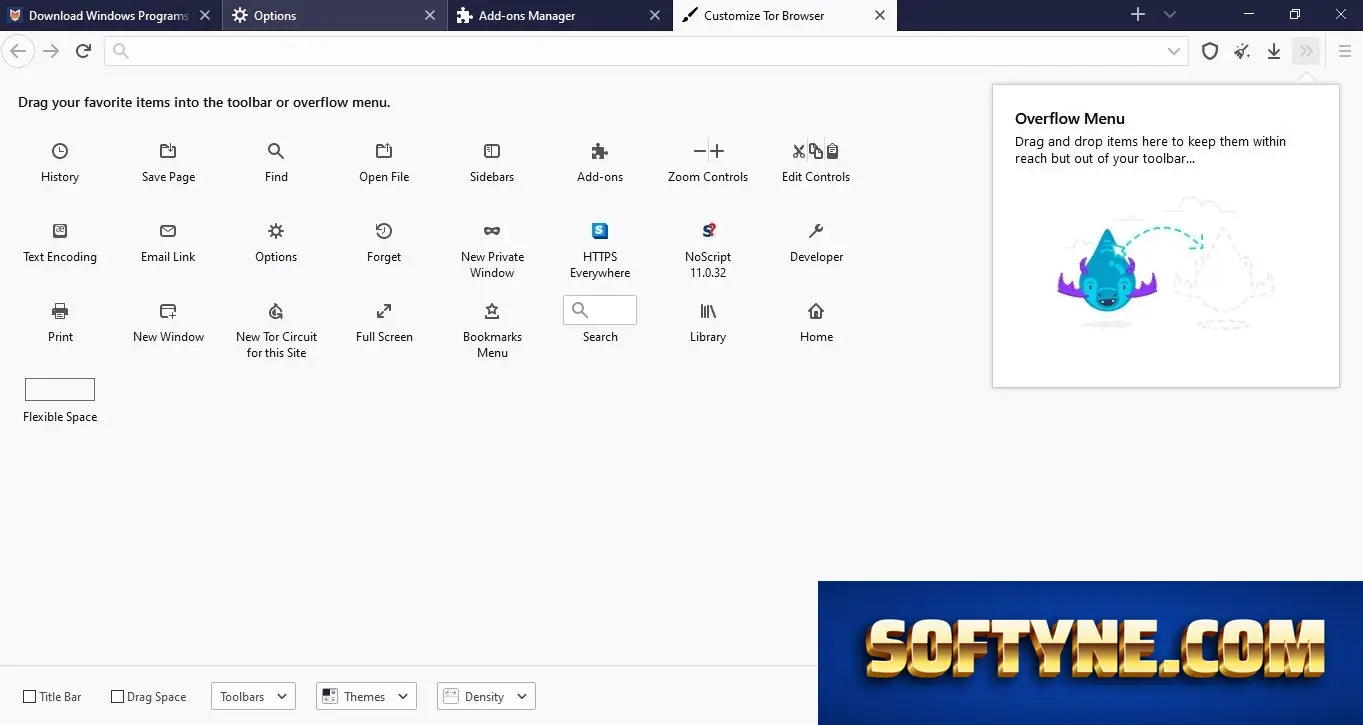Click the overflow menu chevron button
This screenshot has height=725, width=1363.
[x=1306, y=51]
